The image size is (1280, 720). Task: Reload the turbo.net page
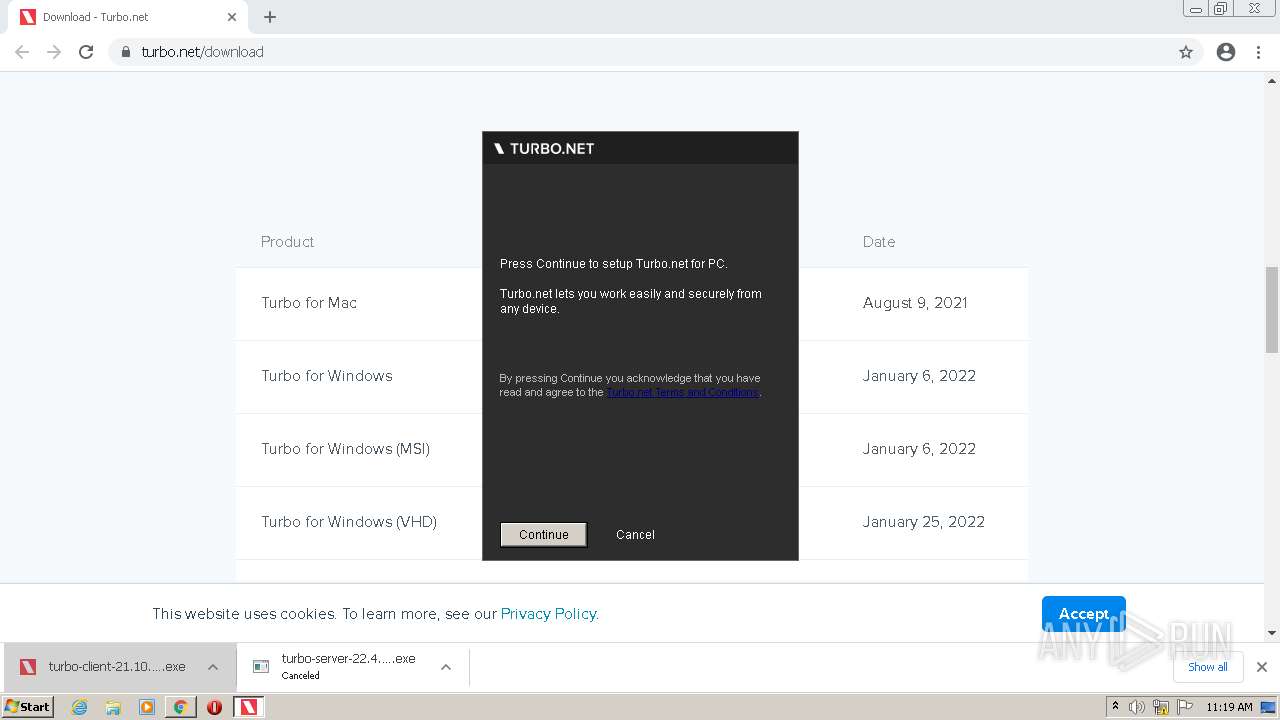coord(86,52)
